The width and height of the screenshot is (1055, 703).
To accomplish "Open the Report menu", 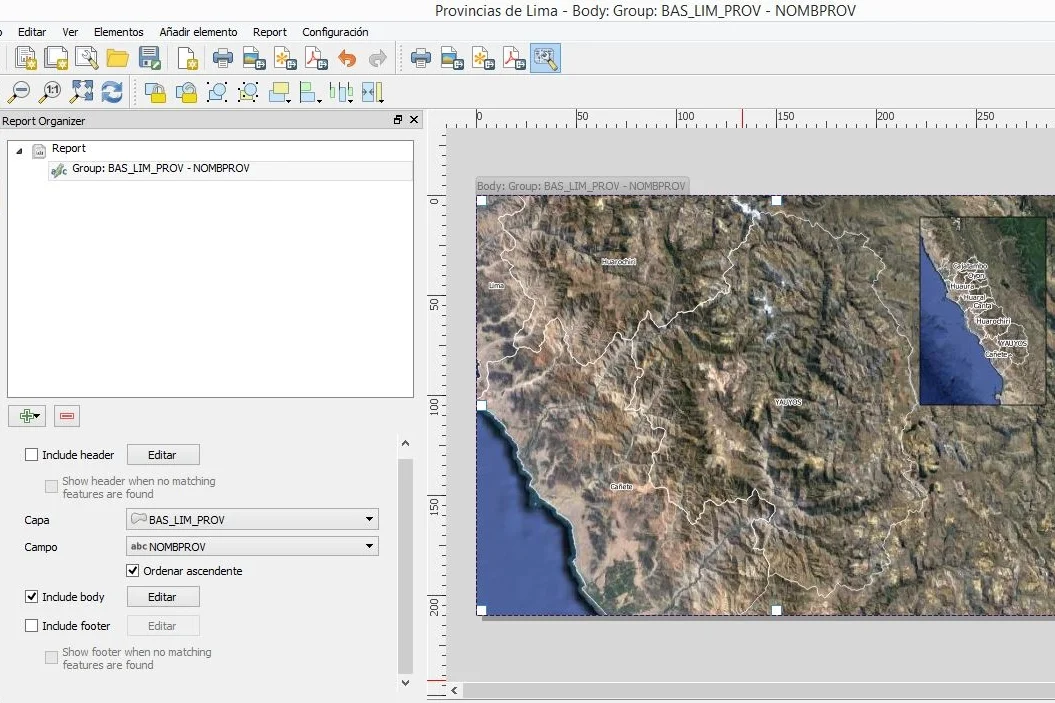I will point(270,32).
